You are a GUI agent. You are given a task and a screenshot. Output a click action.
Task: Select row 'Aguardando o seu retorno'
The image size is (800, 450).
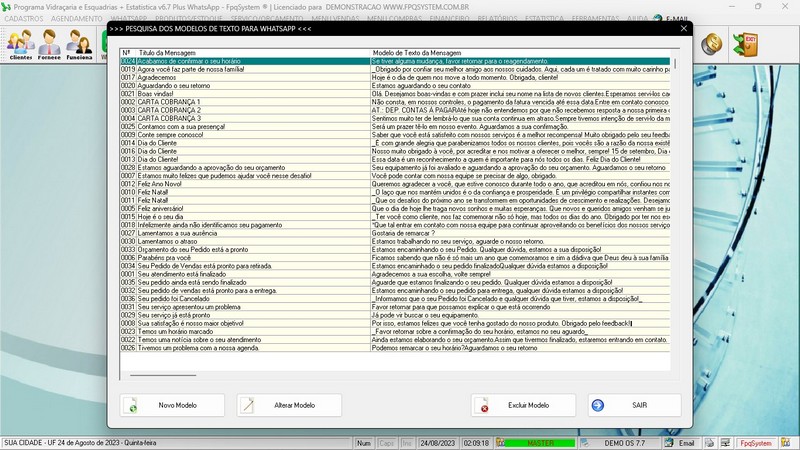click(x=395, y=86)
